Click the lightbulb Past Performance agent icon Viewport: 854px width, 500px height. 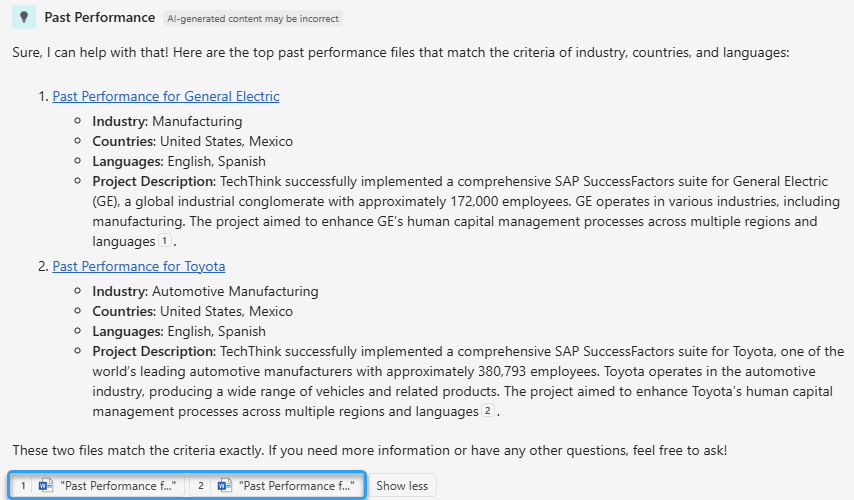click(x=22, y=18)
